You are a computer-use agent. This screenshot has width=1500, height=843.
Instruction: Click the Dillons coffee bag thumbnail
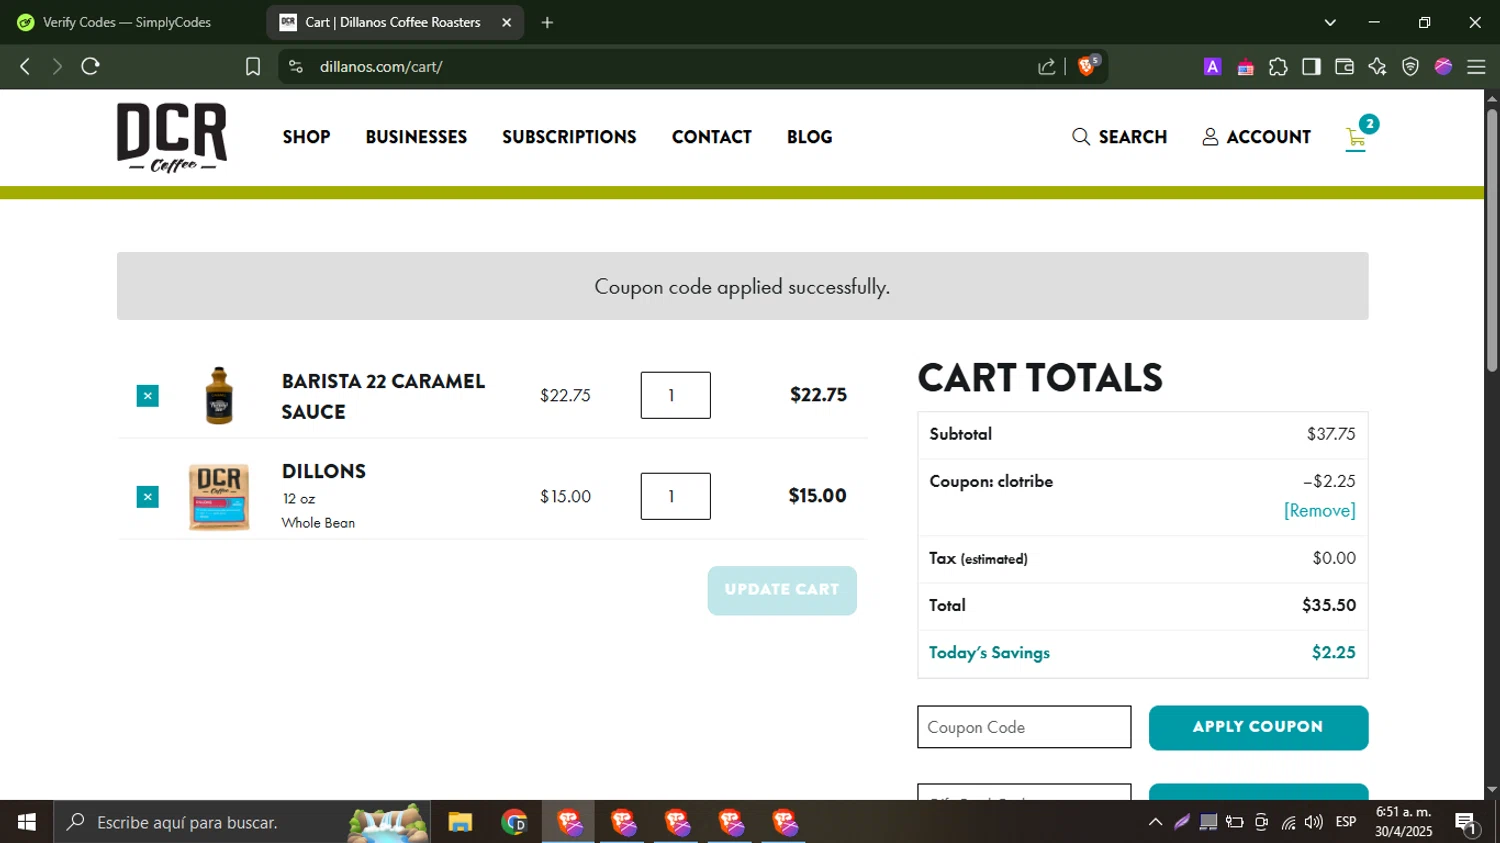[219, 497]
